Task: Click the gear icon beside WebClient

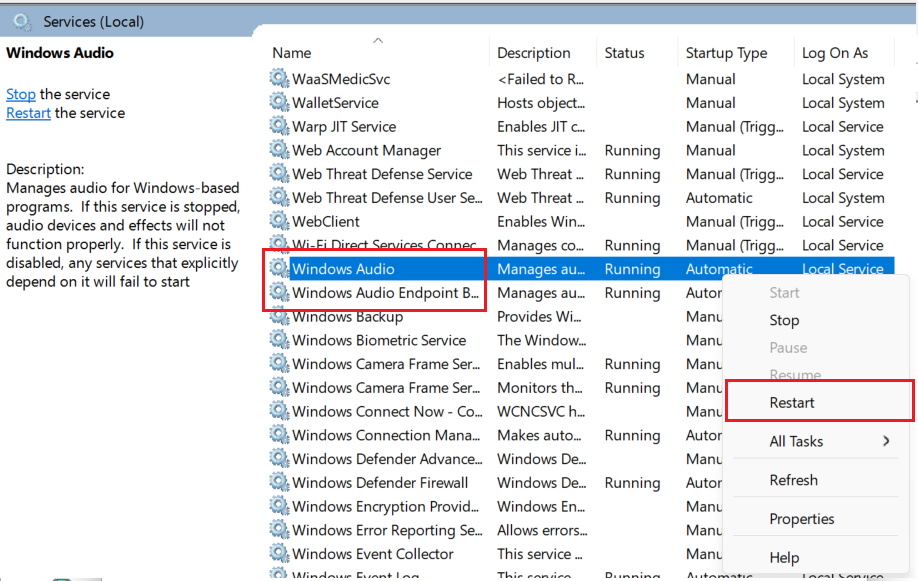Action: [279, 220]
